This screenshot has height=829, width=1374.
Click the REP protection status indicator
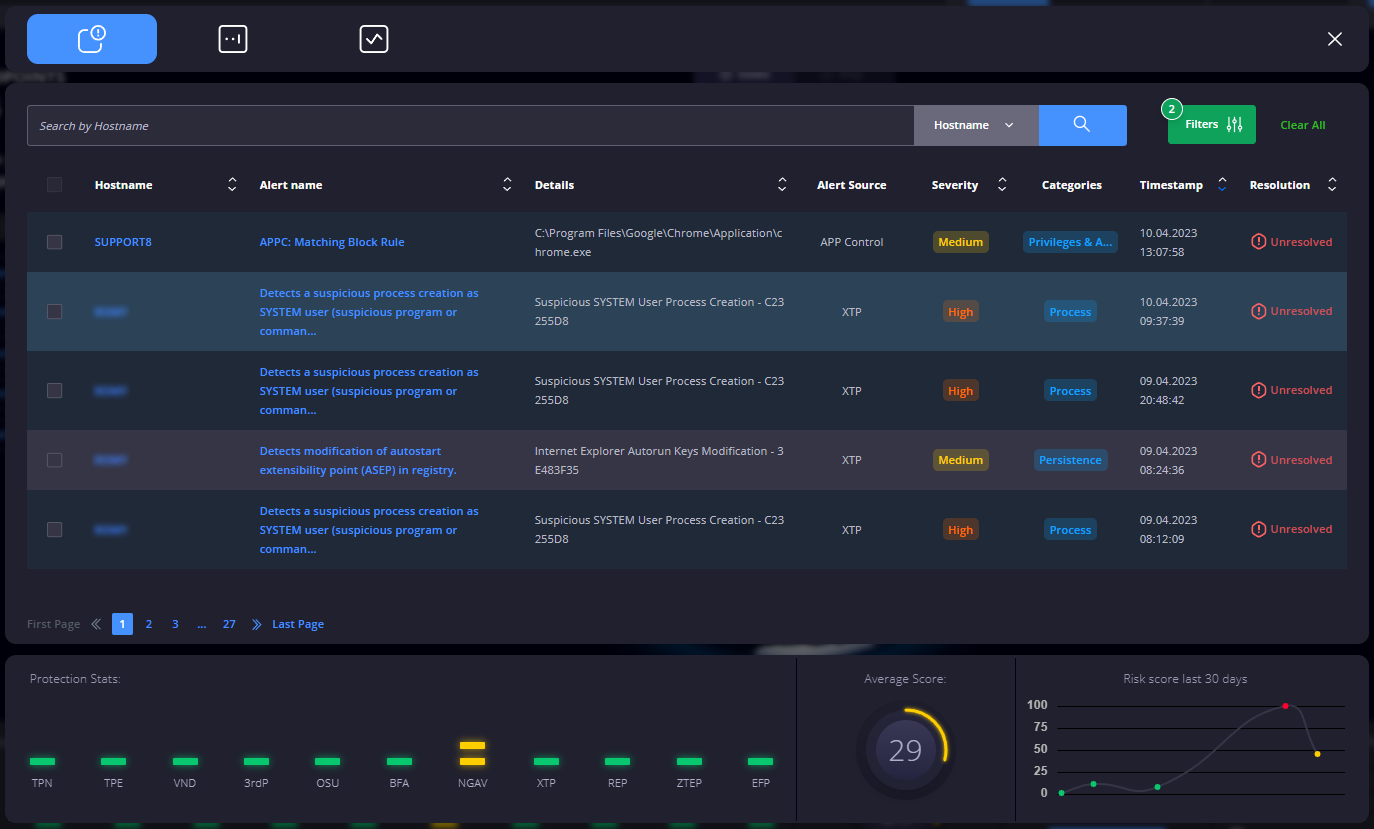(x=618, y=762)
